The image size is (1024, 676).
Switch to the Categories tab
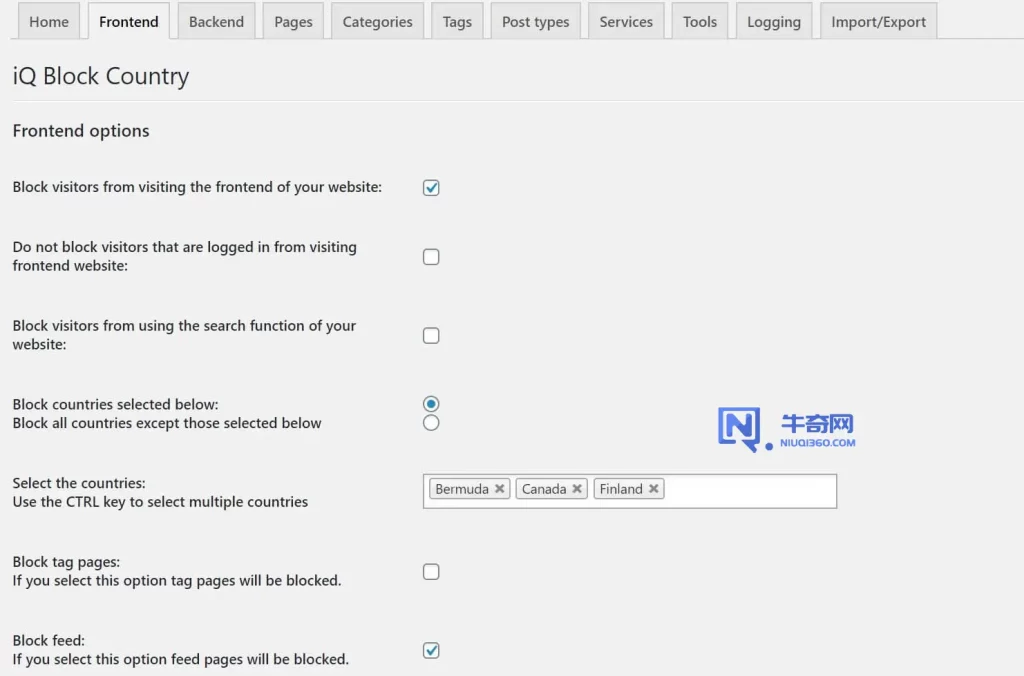pos(377,20)
